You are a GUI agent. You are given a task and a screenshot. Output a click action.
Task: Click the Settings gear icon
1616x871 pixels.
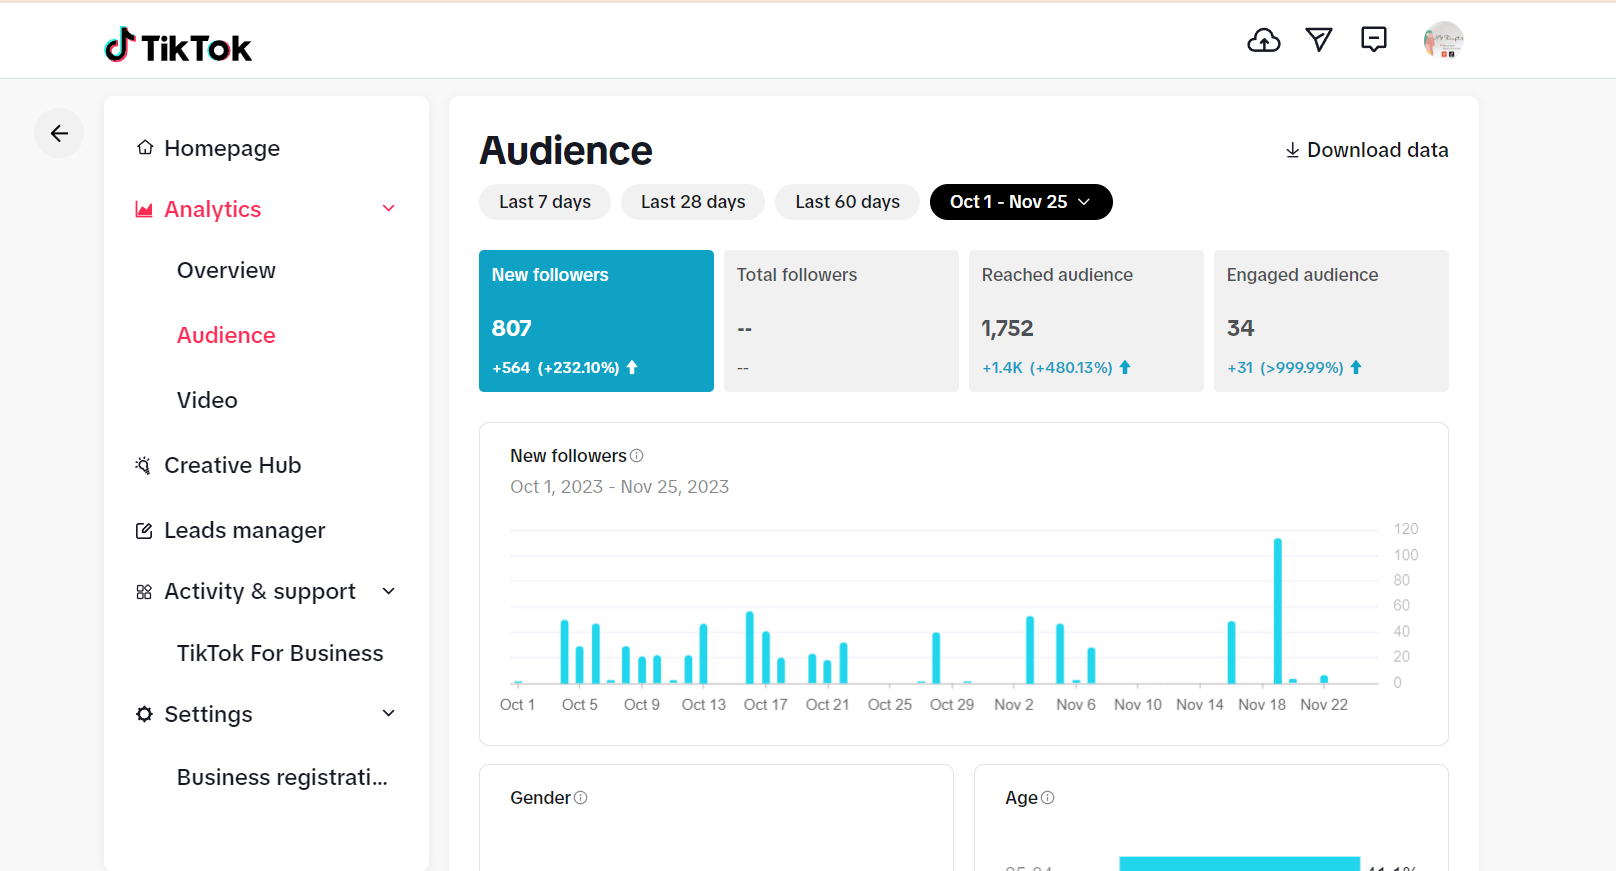[144, 714]
